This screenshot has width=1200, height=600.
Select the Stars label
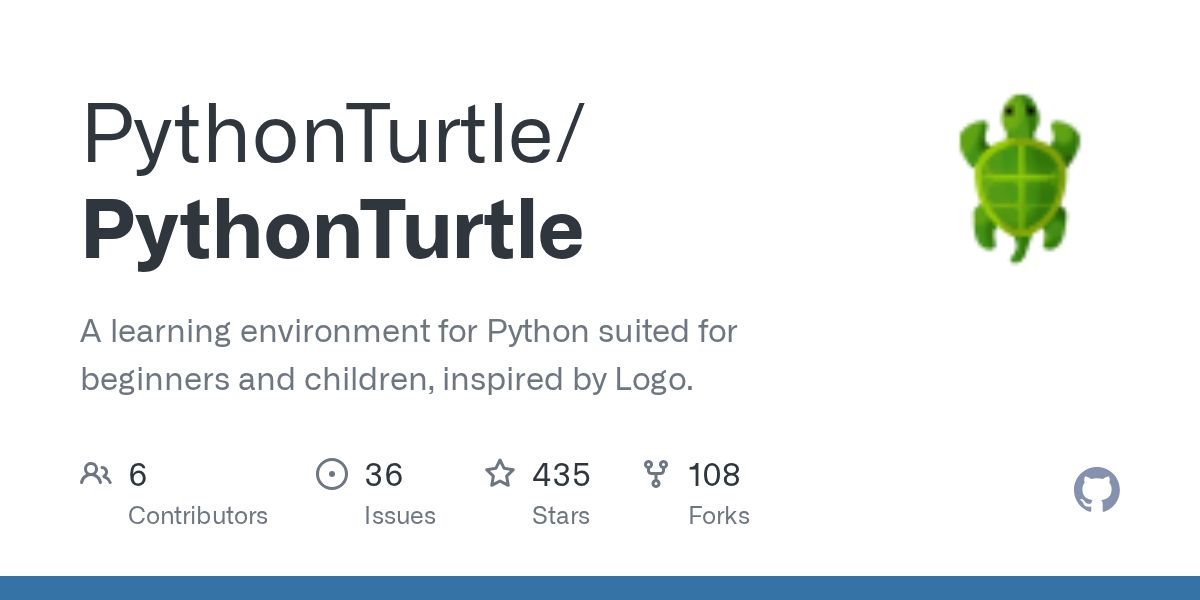click(561, 516)
